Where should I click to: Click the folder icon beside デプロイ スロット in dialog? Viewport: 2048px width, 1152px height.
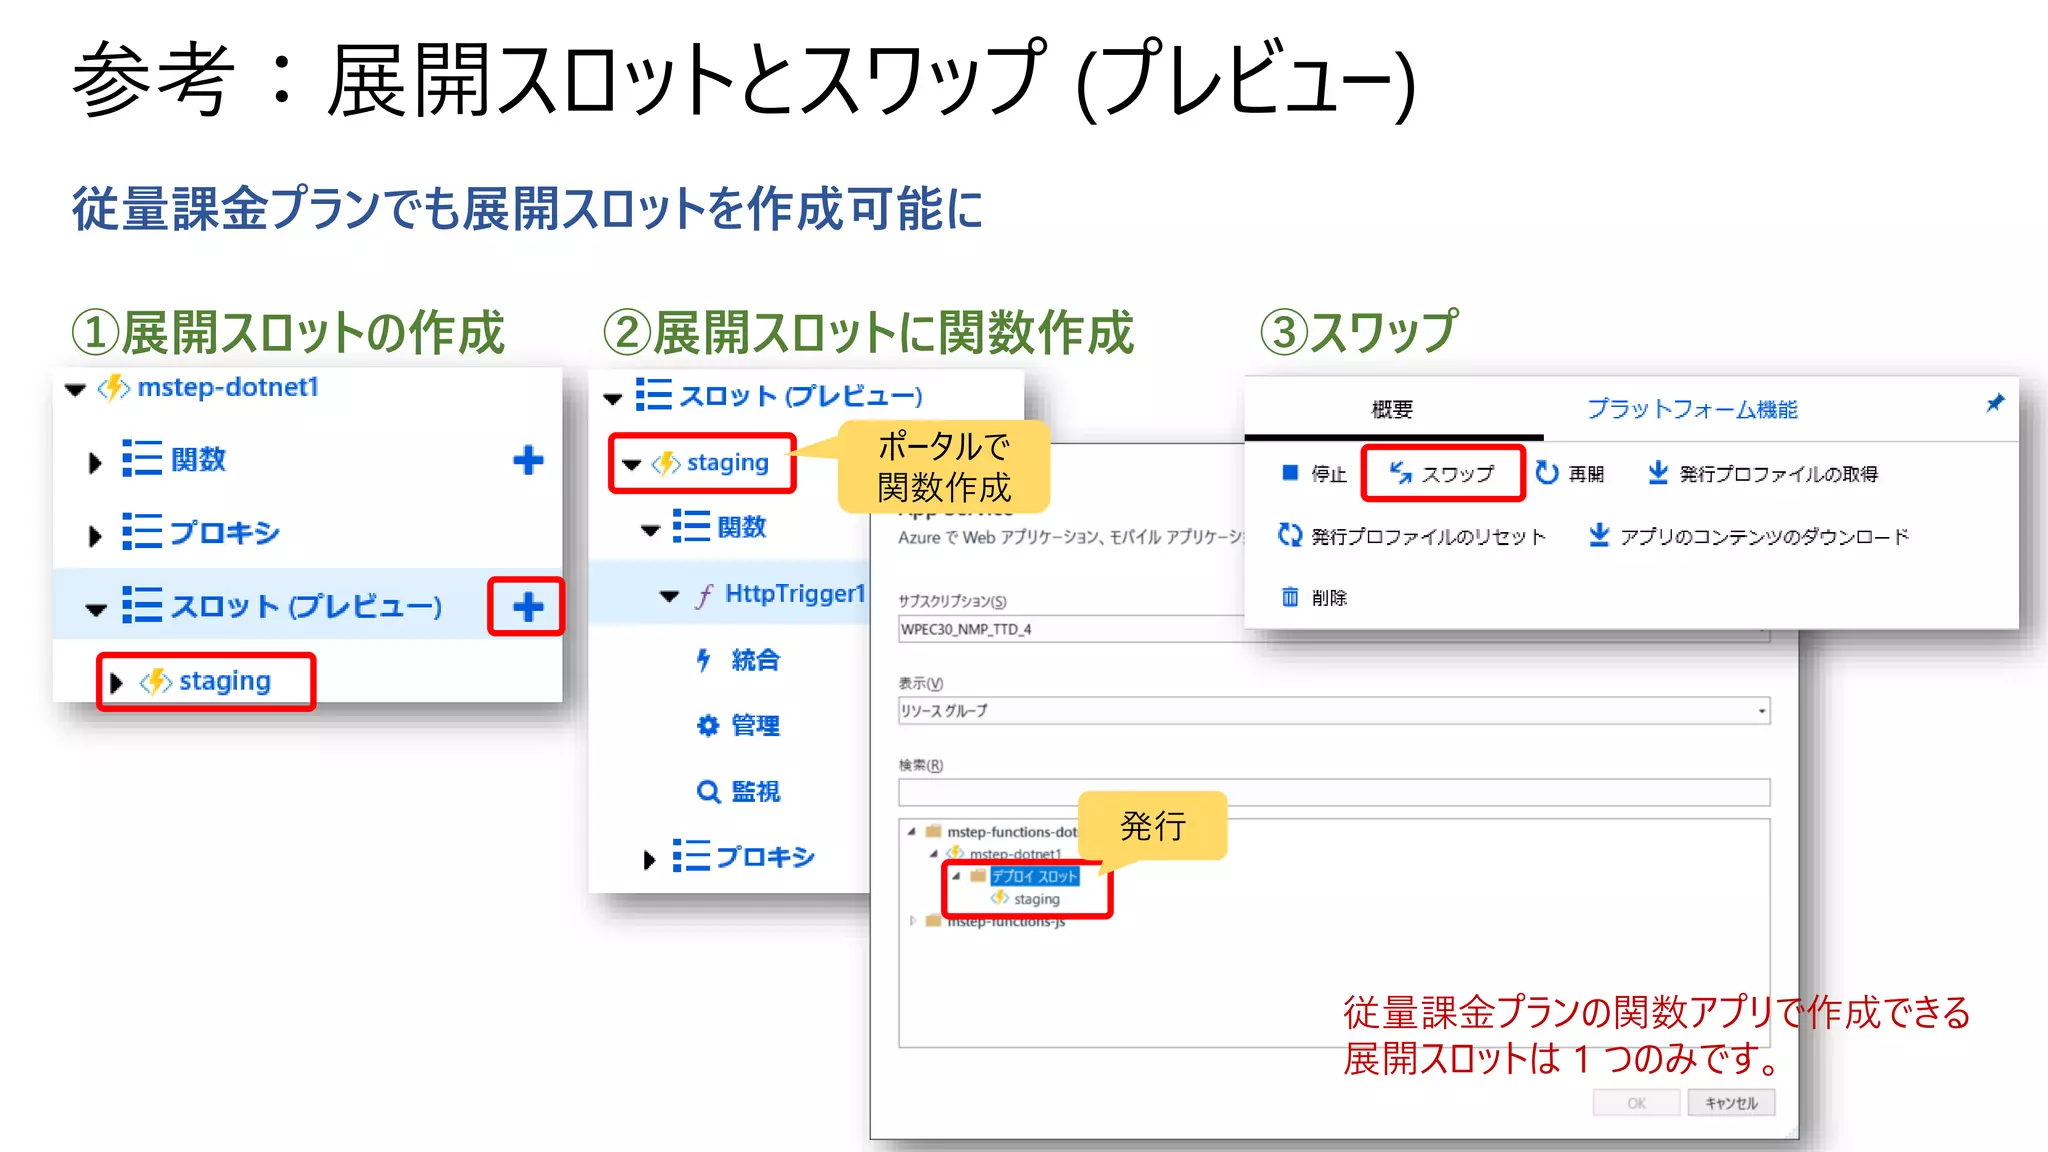tap(978, 875)
